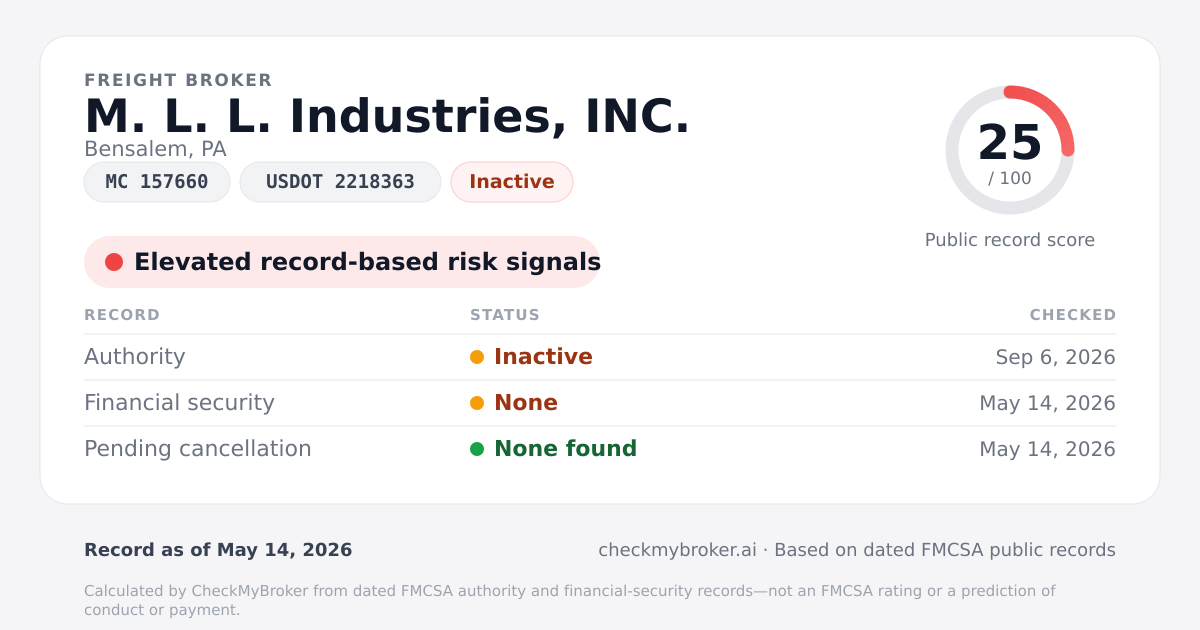Select the USDOT 2218363 badge
This screenshot has width=1200, height=630.
coord(340,182)
